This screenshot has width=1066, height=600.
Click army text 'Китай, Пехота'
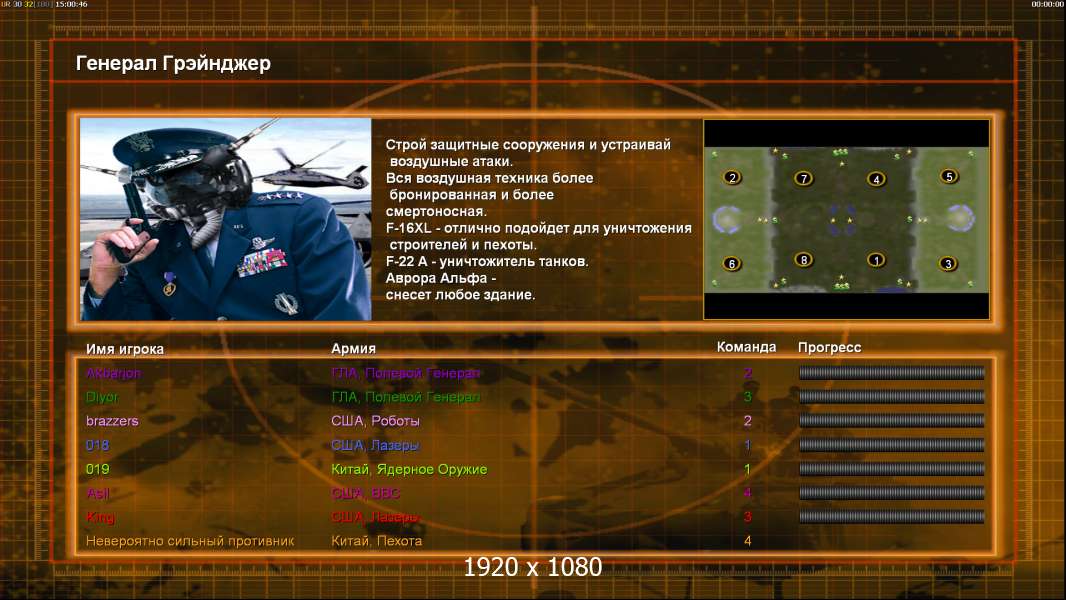point(377,541)
